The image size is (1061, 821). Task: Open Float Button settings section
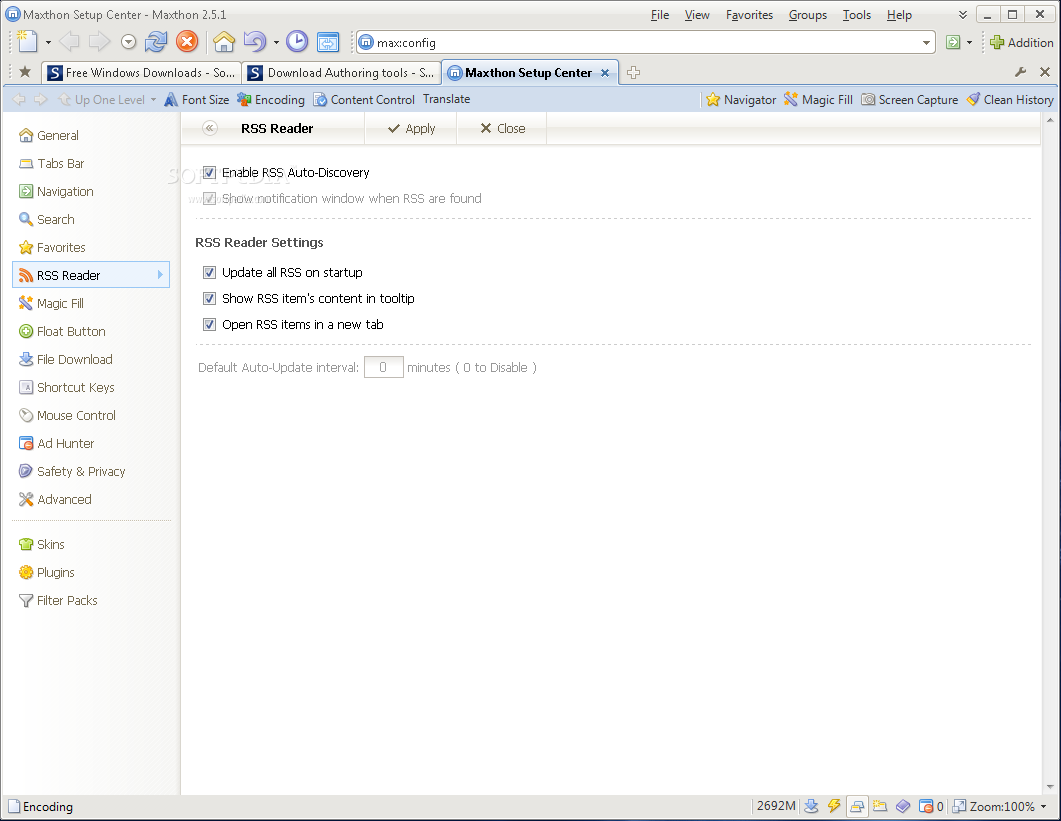tap(91, 331)
